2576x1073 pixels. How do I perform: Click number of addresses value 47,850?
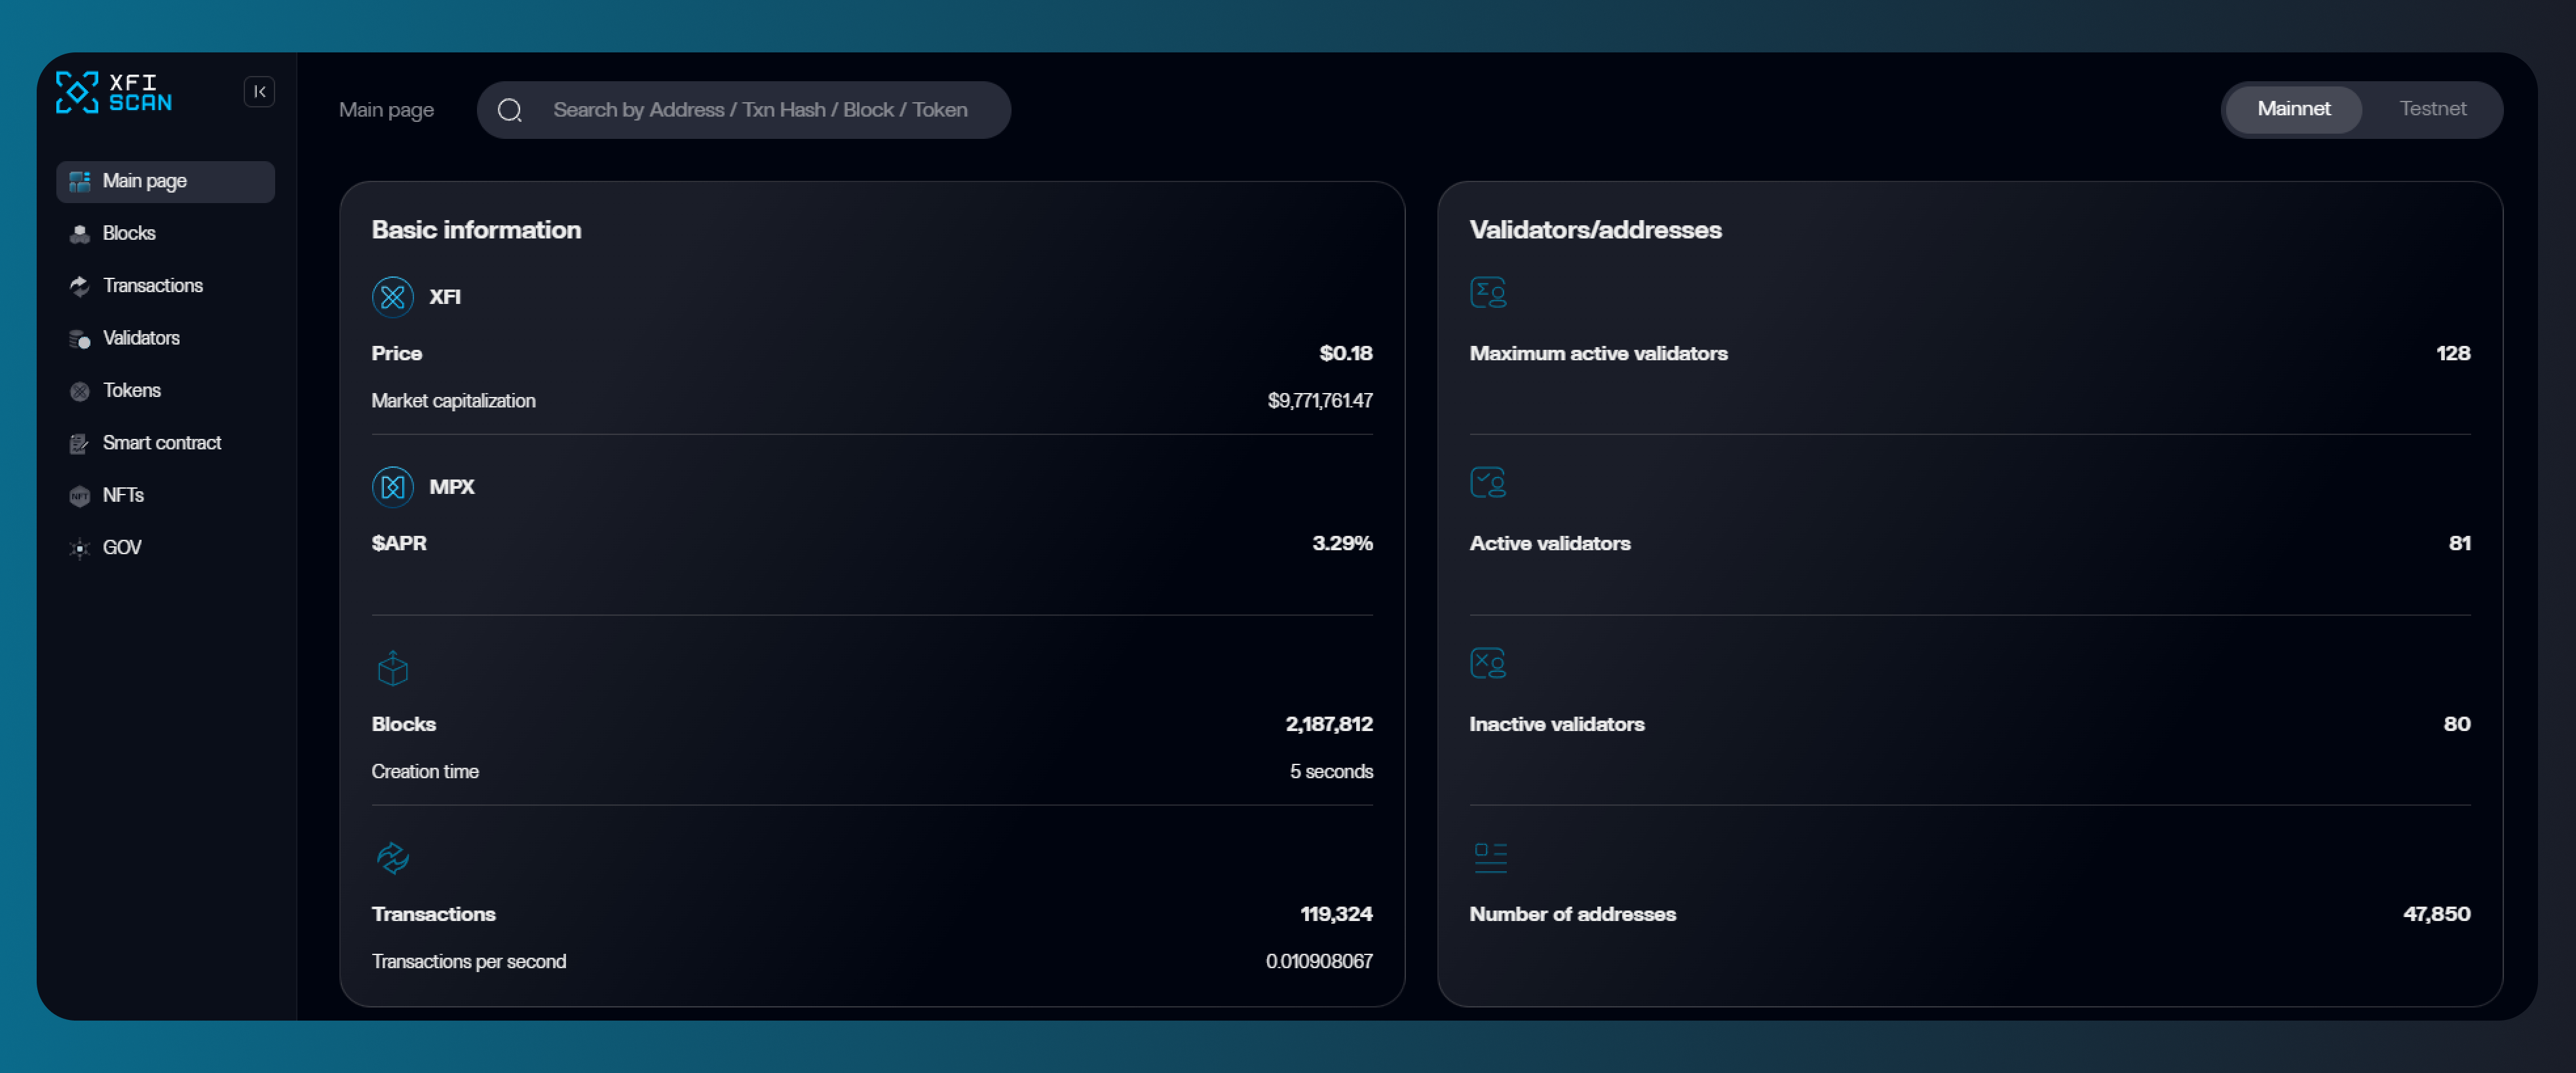point(2437,914)
